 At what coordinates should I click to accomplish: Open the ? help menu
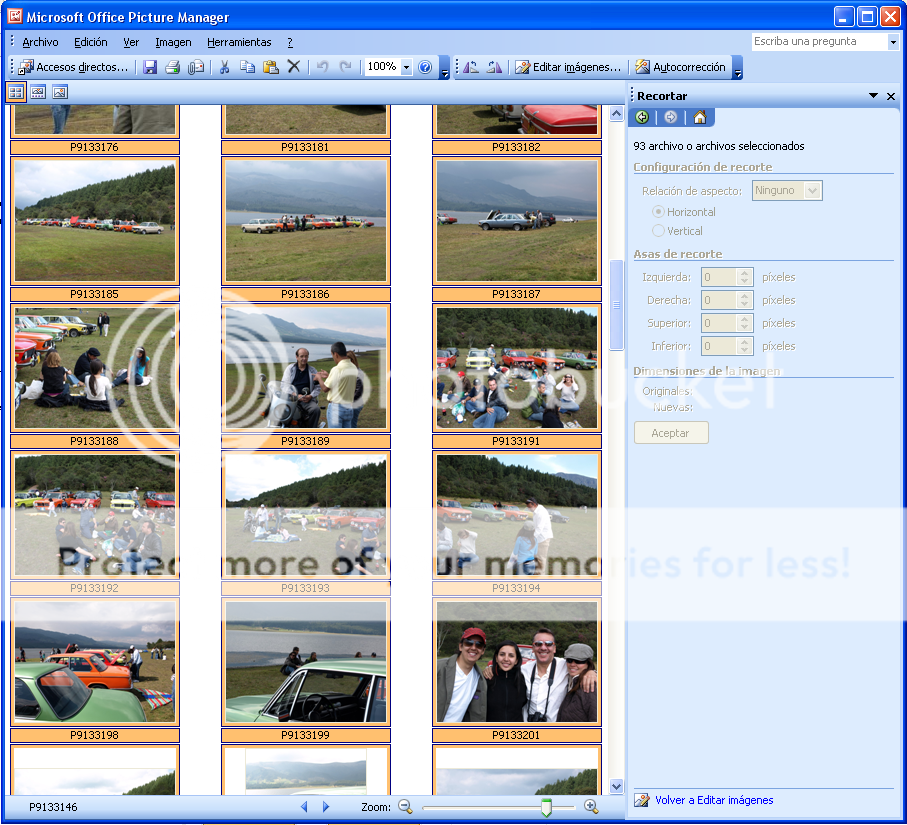tap(290, 42)
